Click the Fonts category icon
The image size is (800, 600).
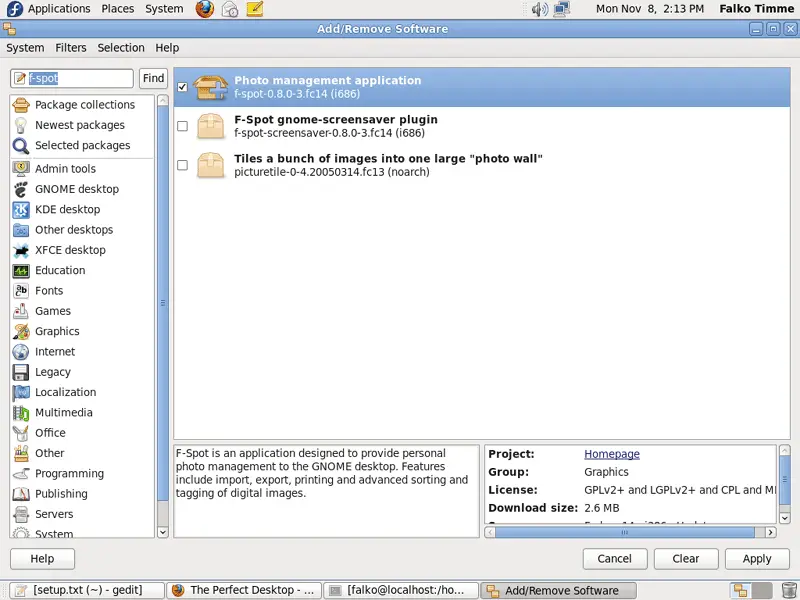pos(21,291)
